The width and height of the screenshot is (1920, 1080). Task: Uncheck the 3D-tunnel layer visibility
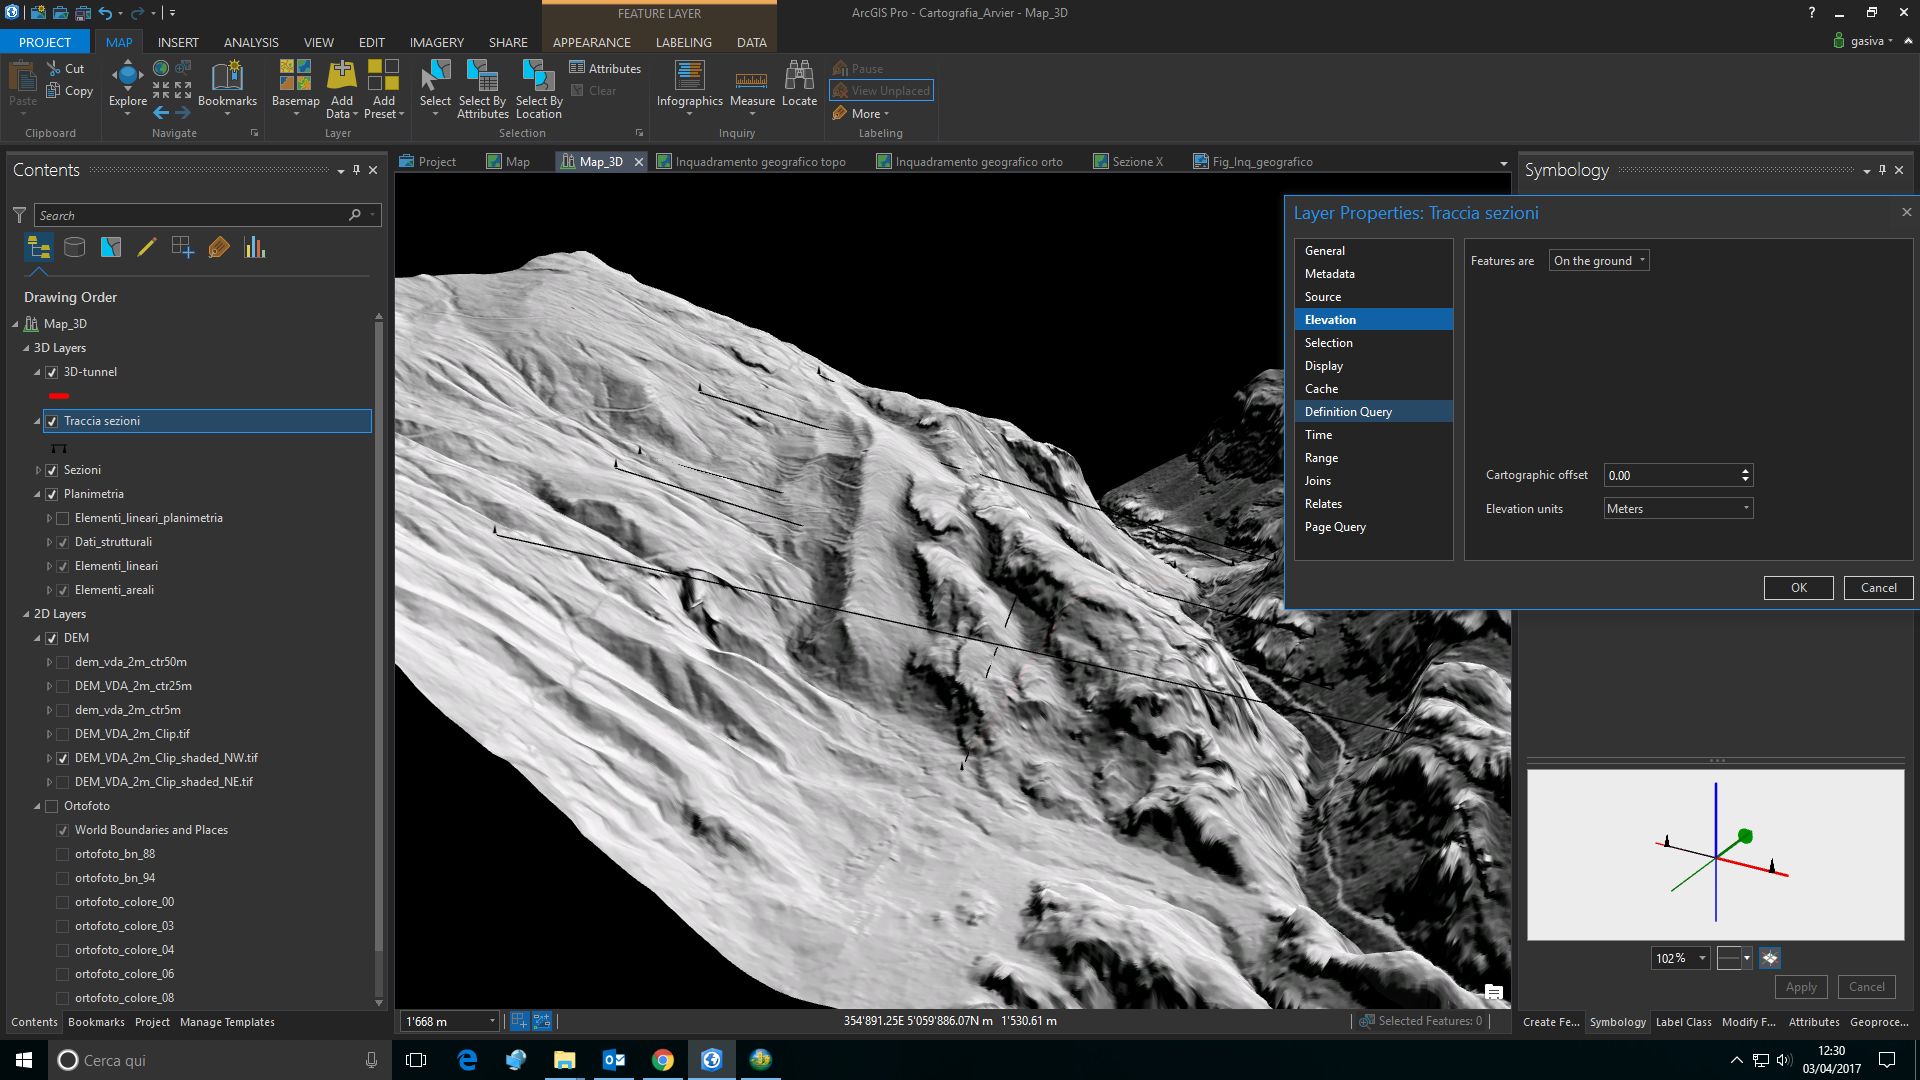tap(52, 372)
